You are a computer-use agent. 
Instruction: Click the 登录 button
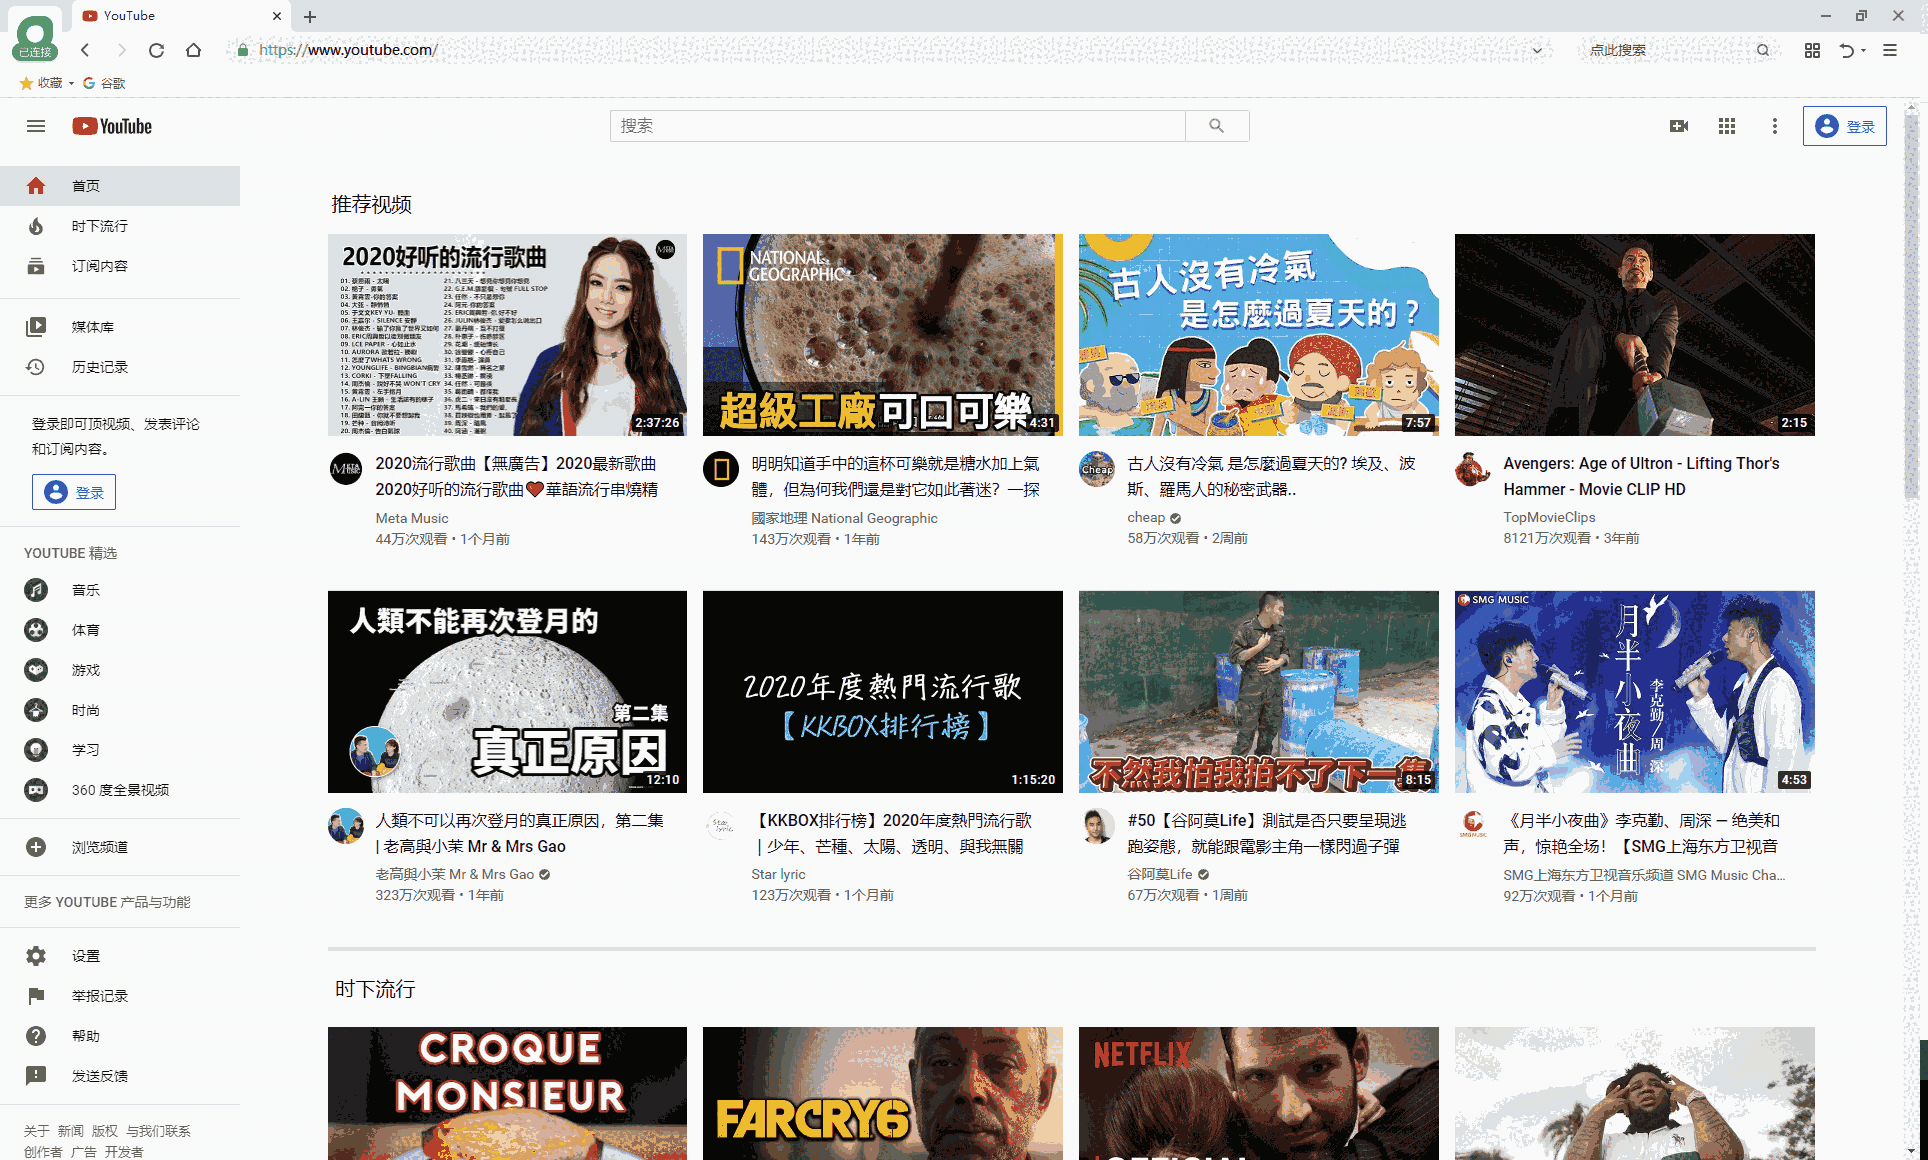1845,126
